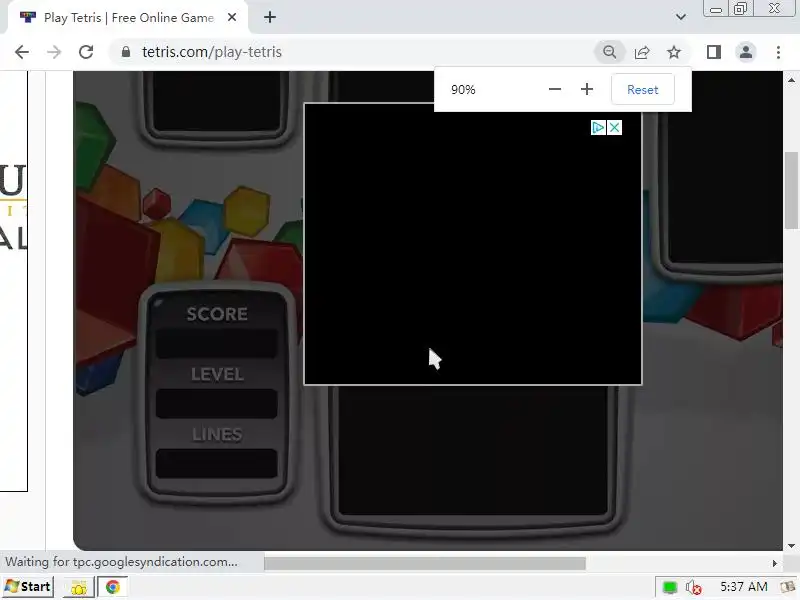Reset page zoom to default

(x=642, y=89)
